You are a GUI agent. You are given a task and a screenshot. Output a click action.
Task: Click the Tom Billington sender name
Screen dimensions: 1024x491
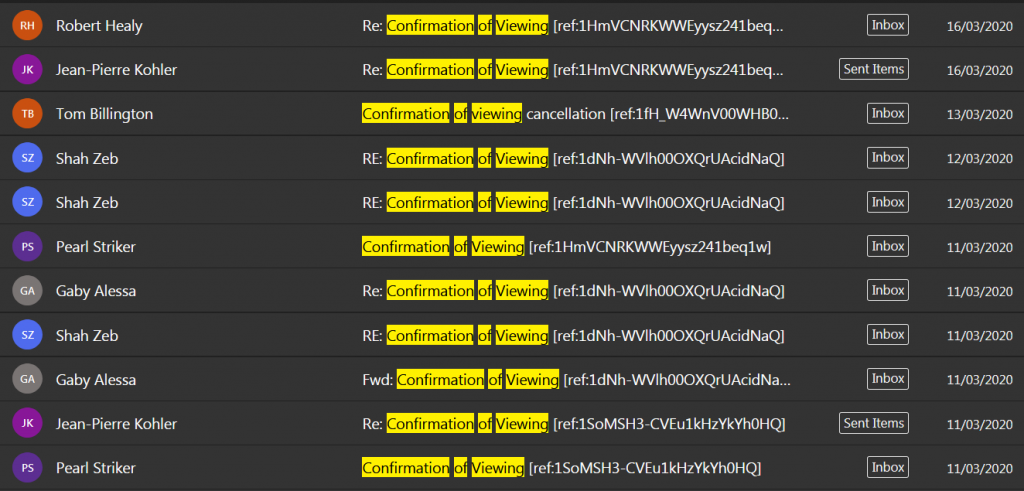click(104, 114)
